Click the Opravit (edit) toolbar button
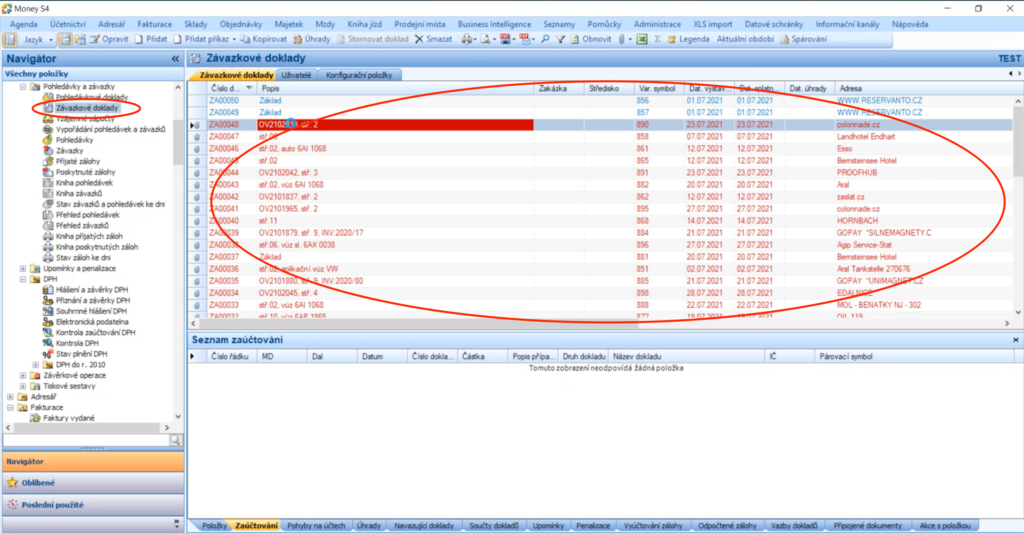This screenshot has height=533, width=1024. [x=108, y=39]
